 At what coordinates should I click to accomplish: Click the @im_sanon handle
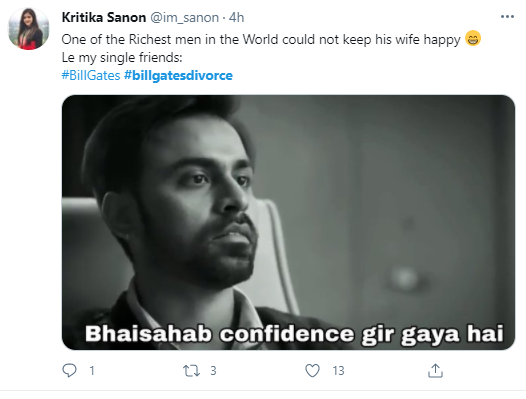(184, 17)
